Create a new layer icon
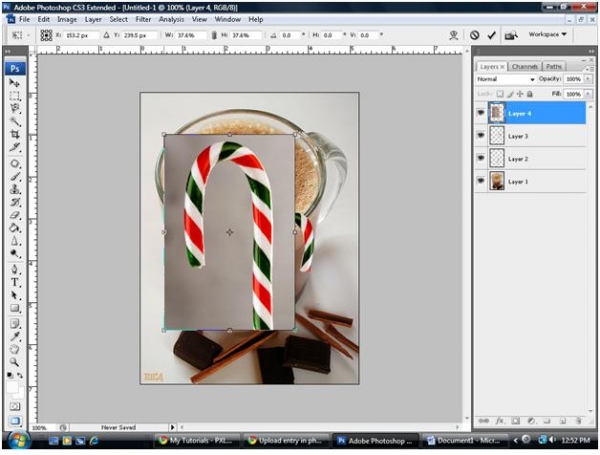The image size is (600, 455). pos(562,421)
